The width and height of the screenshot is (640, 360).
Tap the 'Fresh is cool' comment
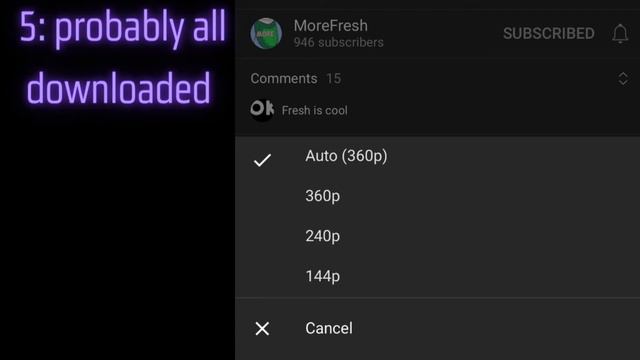pos(315,110)
